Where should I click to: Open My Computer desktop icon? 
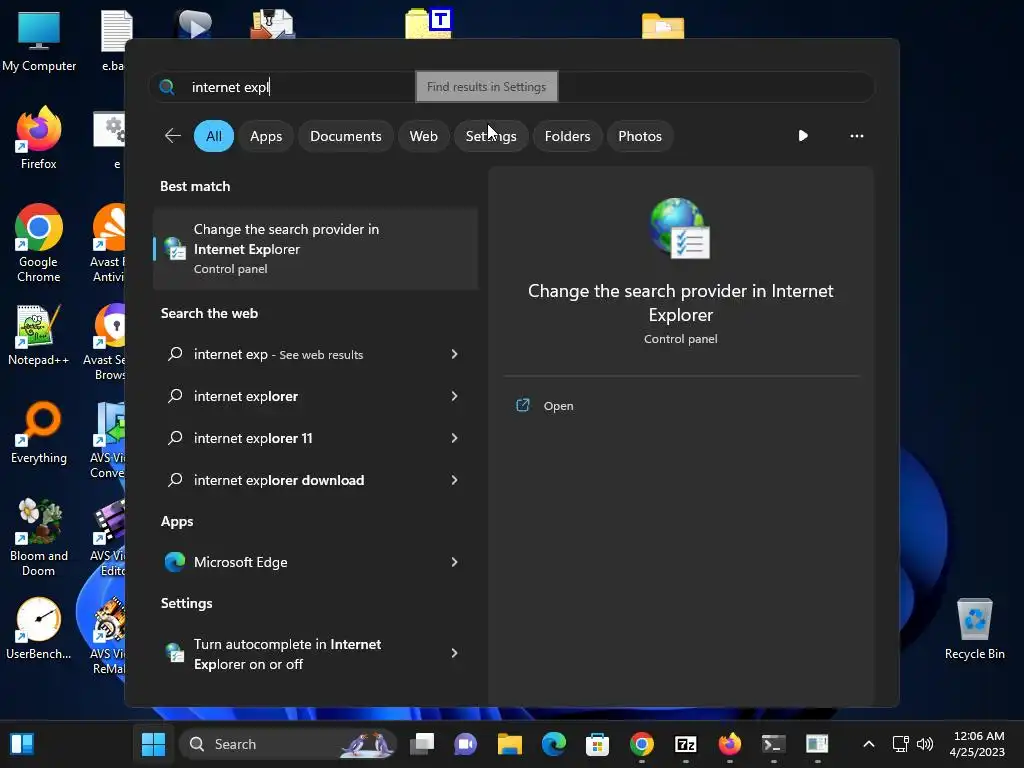click(39, 40)
